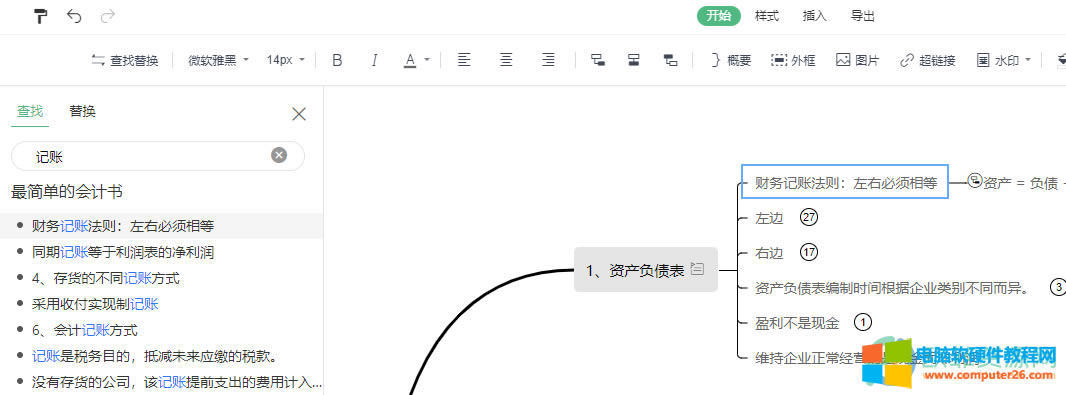The image size is (1066, 395).
Task: Select result 财务记账法则：左右必须相等
Action: pyautogui.click(x=162, y=226)
